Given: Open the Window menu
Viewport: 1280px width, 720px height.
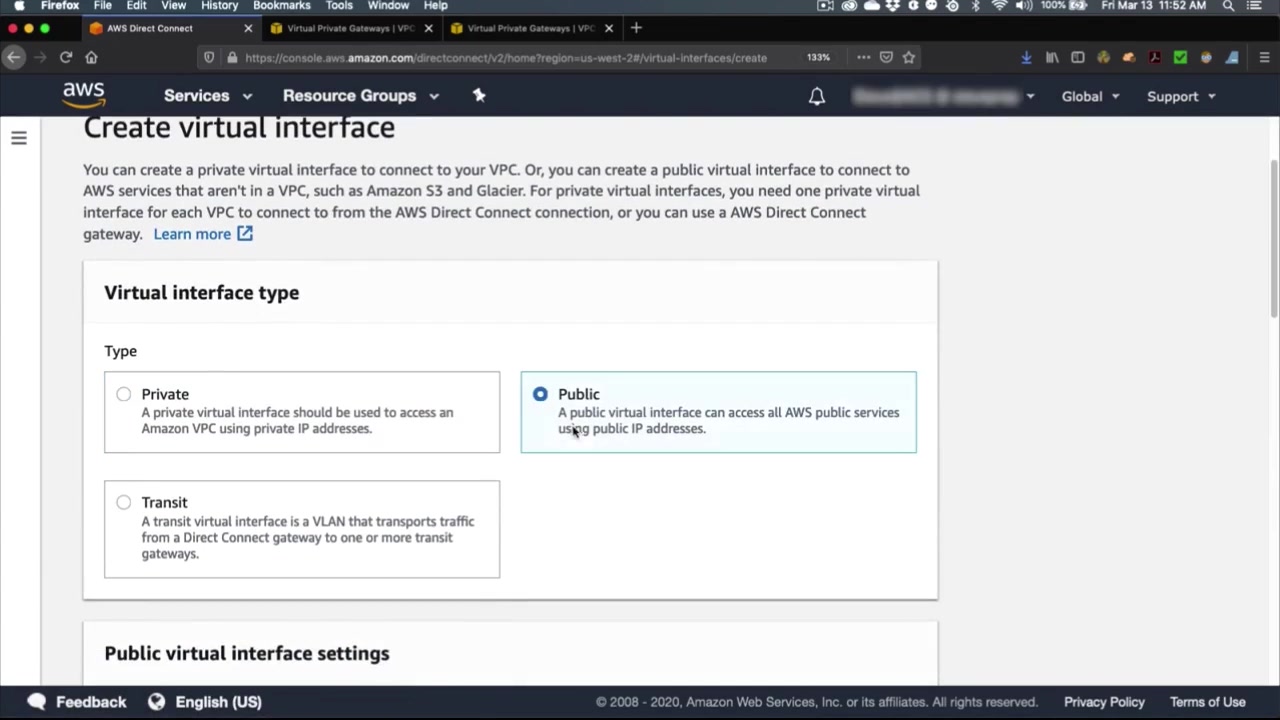Looking at the screenshot, I should click(x=388, y=6).
